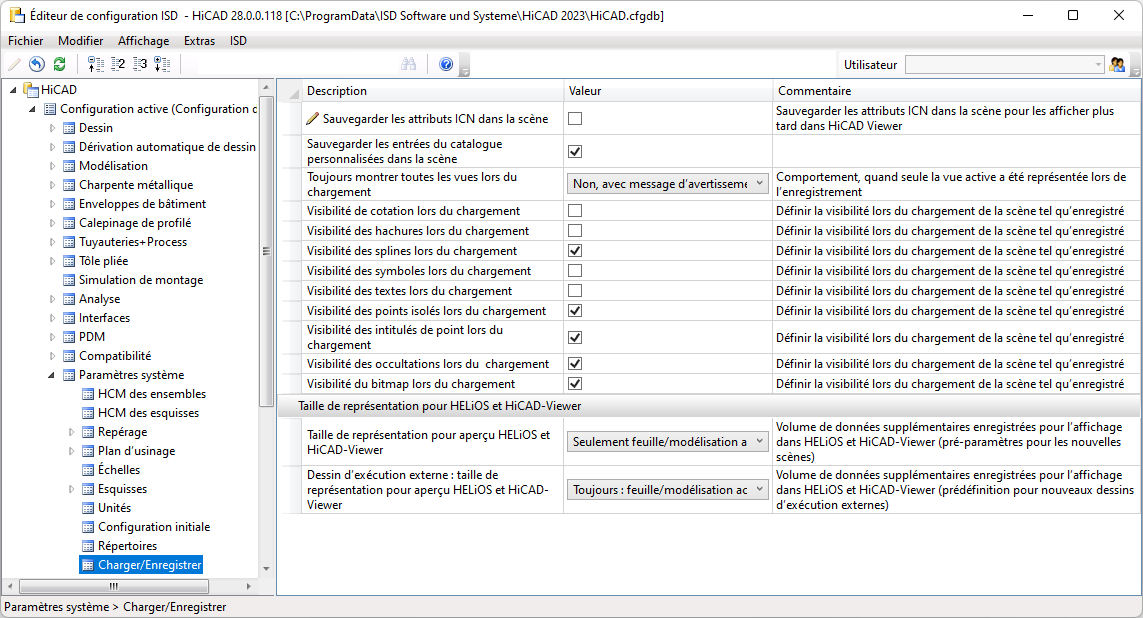Click the undo arrow toolbar icon

(36, 65)
